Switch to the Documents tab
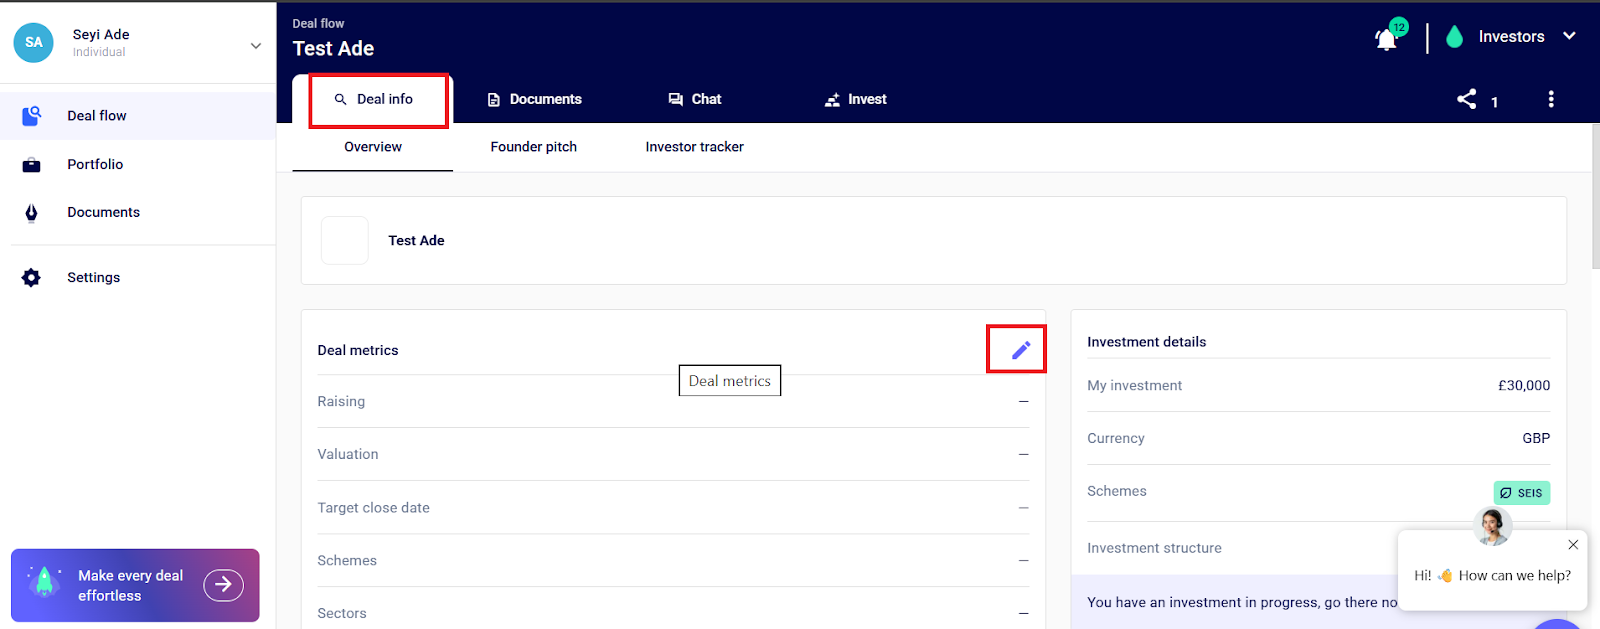This screenshot has height=629, width=1600. (534, 99)
